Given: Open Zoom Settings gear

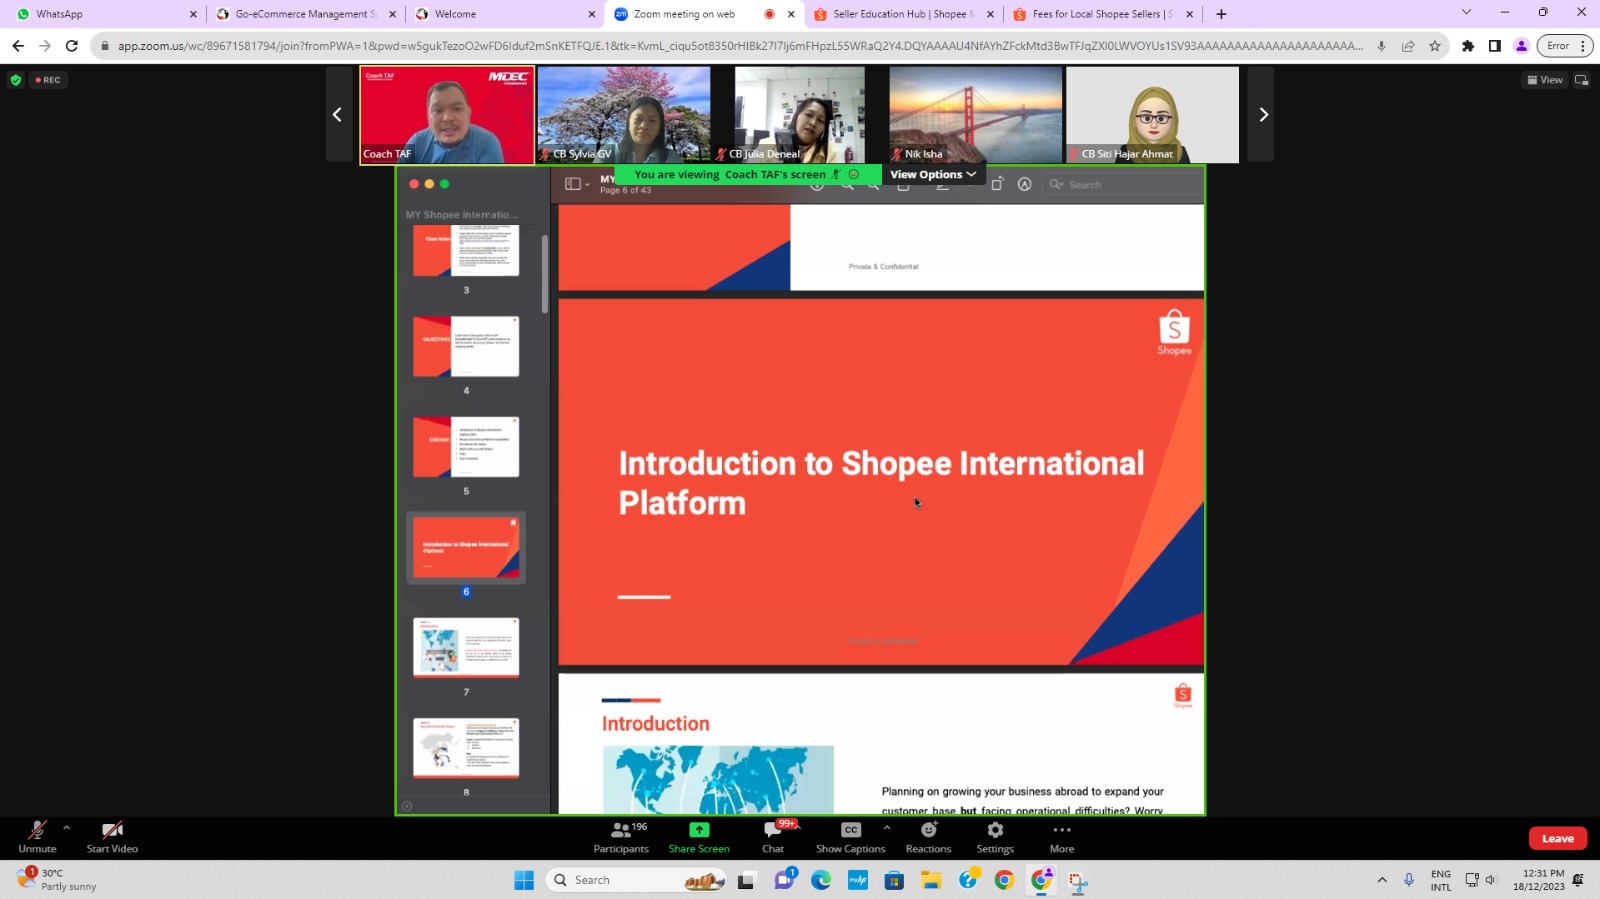Looking at the screenshot, I should coord(995,837).
